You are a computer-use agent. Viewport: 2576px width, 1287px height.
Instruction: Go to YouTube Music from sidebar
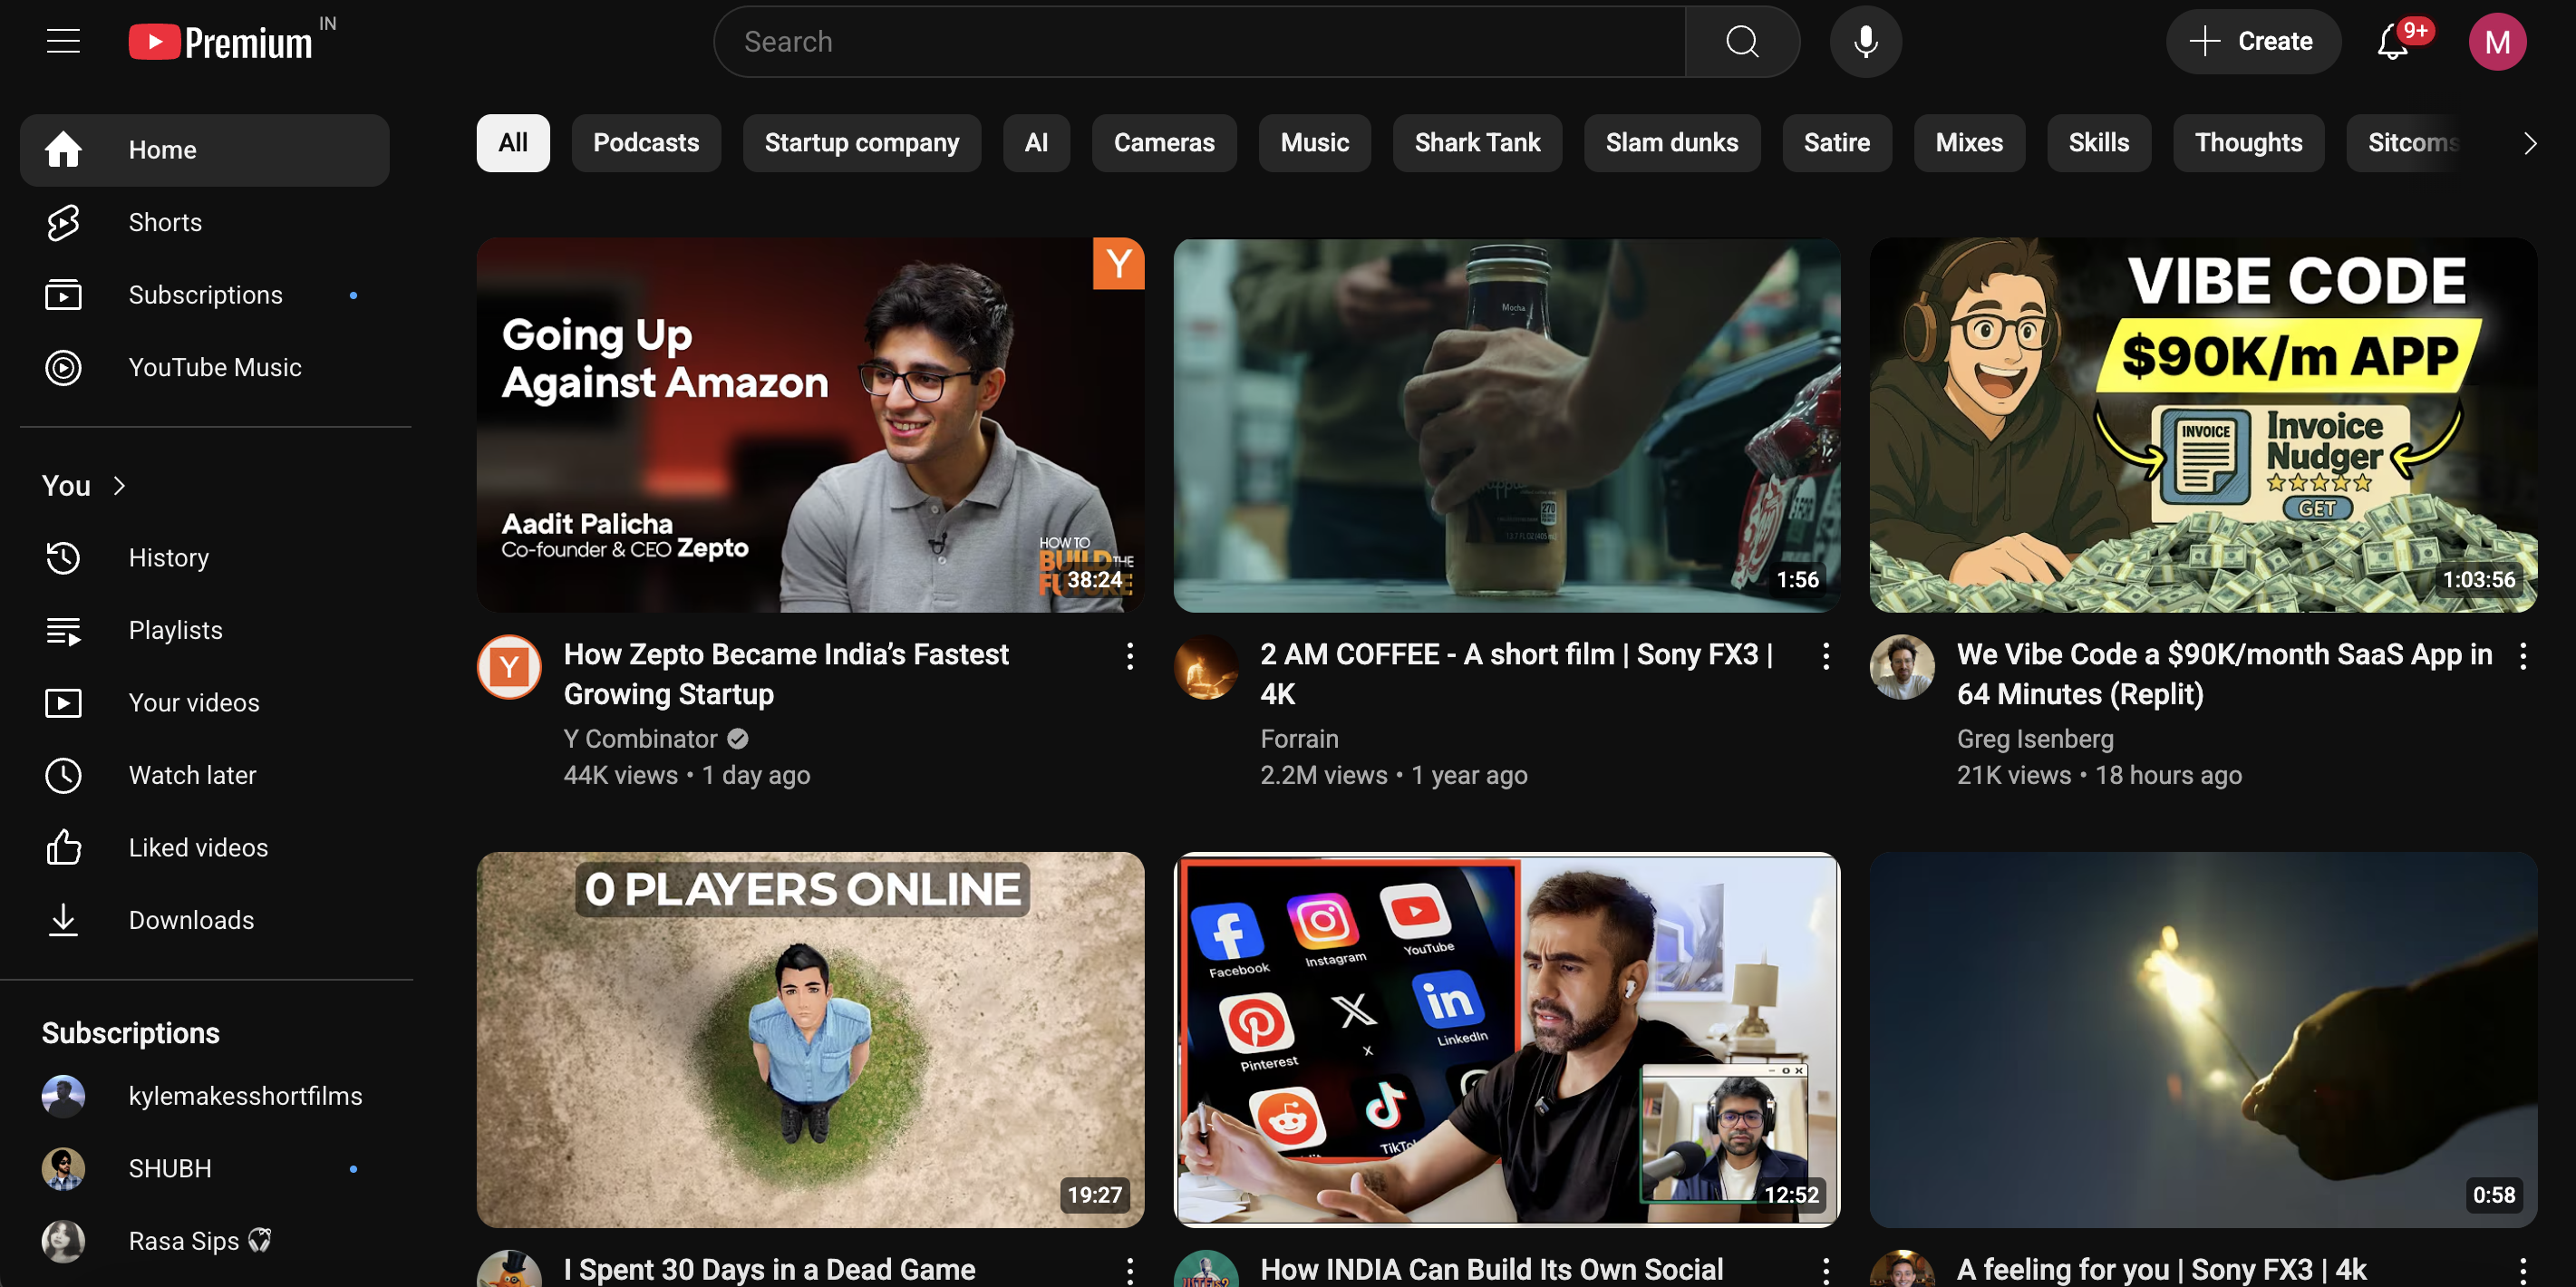[214, 367]
